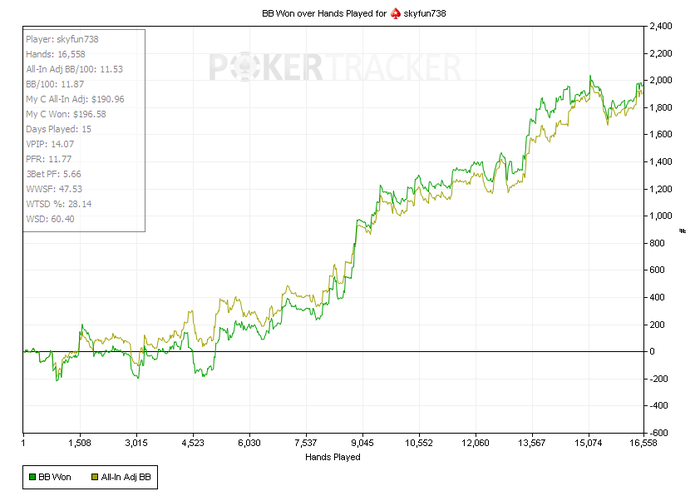Click 'Player: skyfun738' in the stats box
The image size is (700, 501).
62,39
